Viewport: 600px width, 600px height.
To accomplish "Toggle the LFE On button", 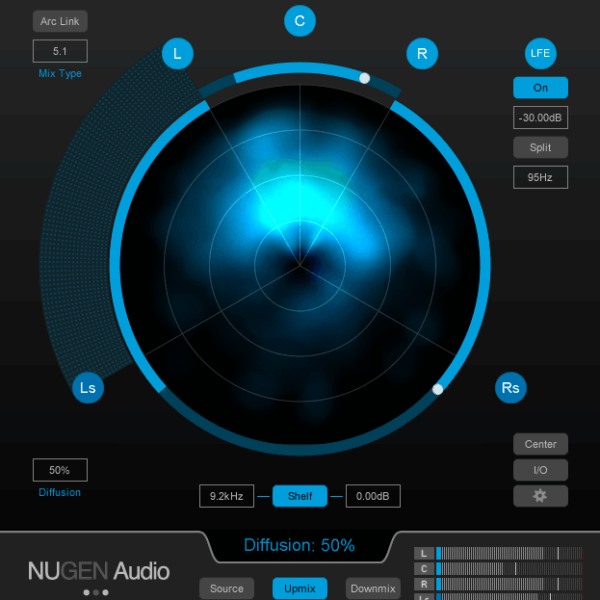I will pyautogui.click(x=540, y=88).
